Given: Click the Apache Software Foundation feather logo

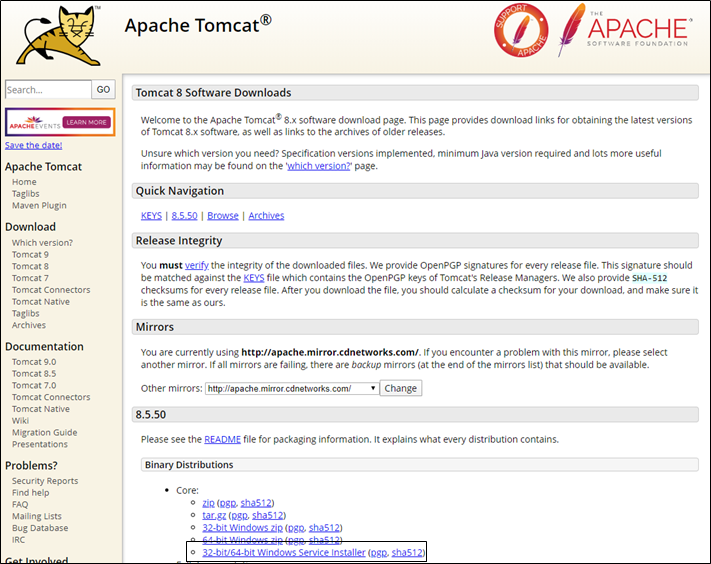Looking at the screenshot, I should click(x=625, y=30).
